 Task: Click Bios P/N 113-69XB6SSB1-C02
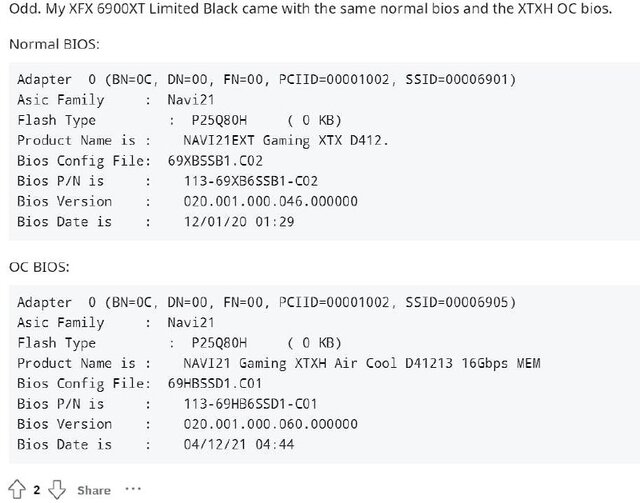[245, 181]
